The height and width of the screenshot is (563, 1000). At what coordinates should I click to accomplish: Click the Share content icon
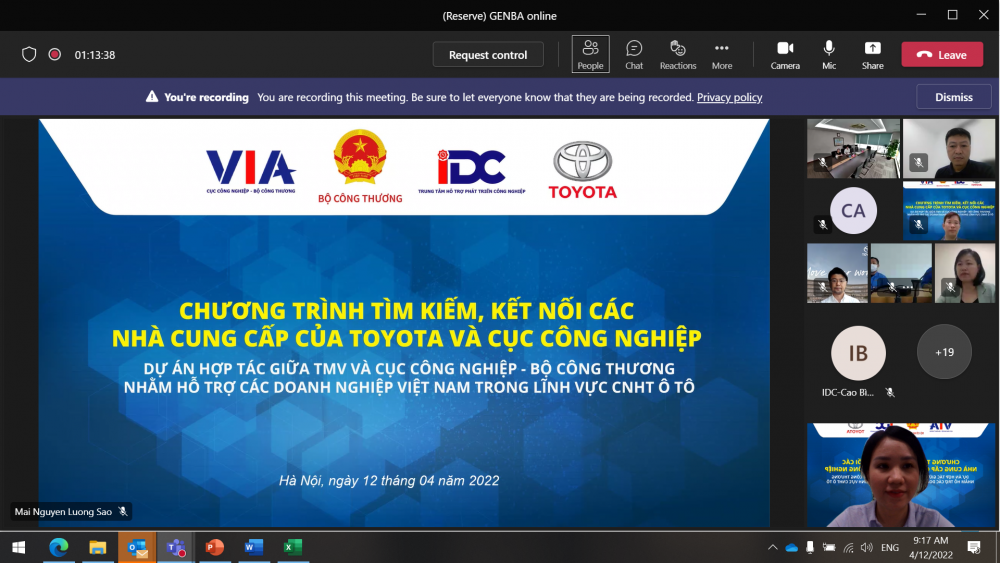pos(872,54)
